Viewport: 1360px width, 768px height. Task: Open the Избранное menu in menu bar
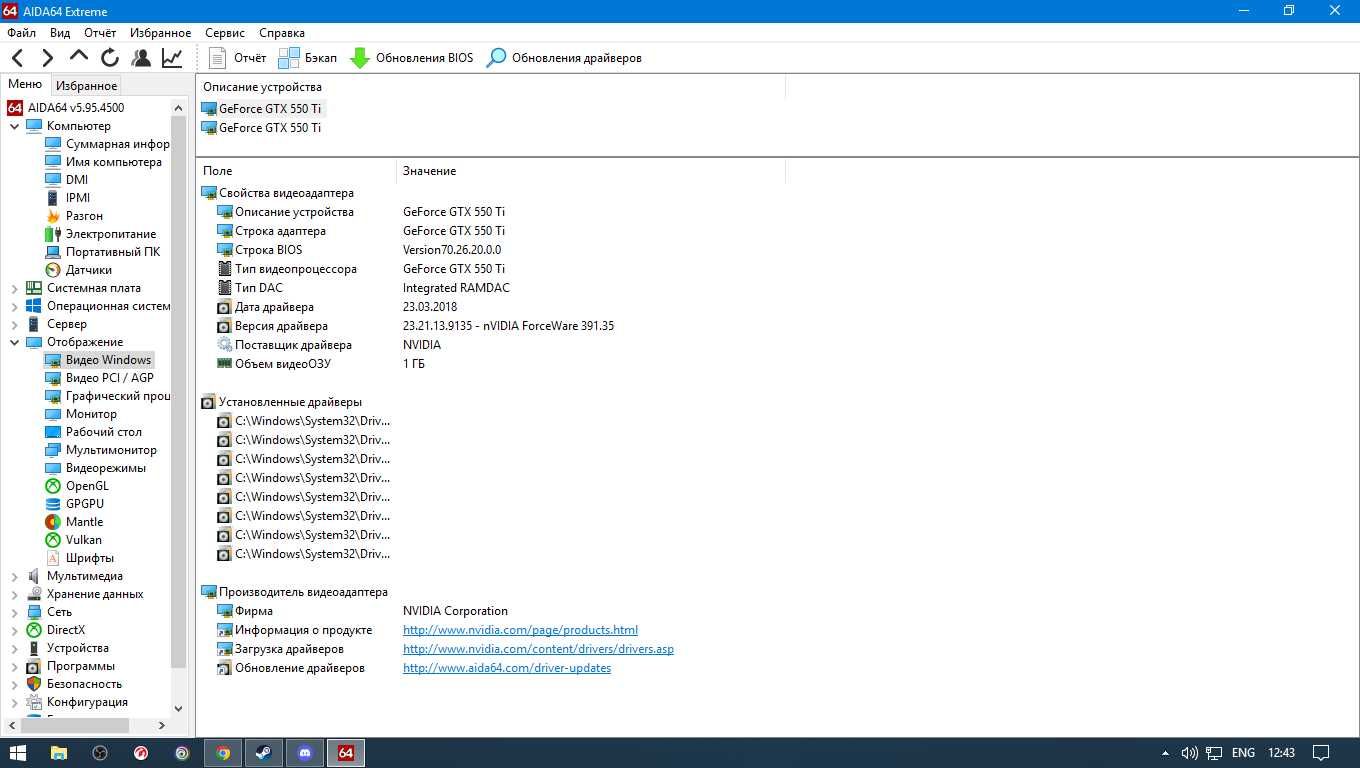pyautogui.click(x=160, y=33)
